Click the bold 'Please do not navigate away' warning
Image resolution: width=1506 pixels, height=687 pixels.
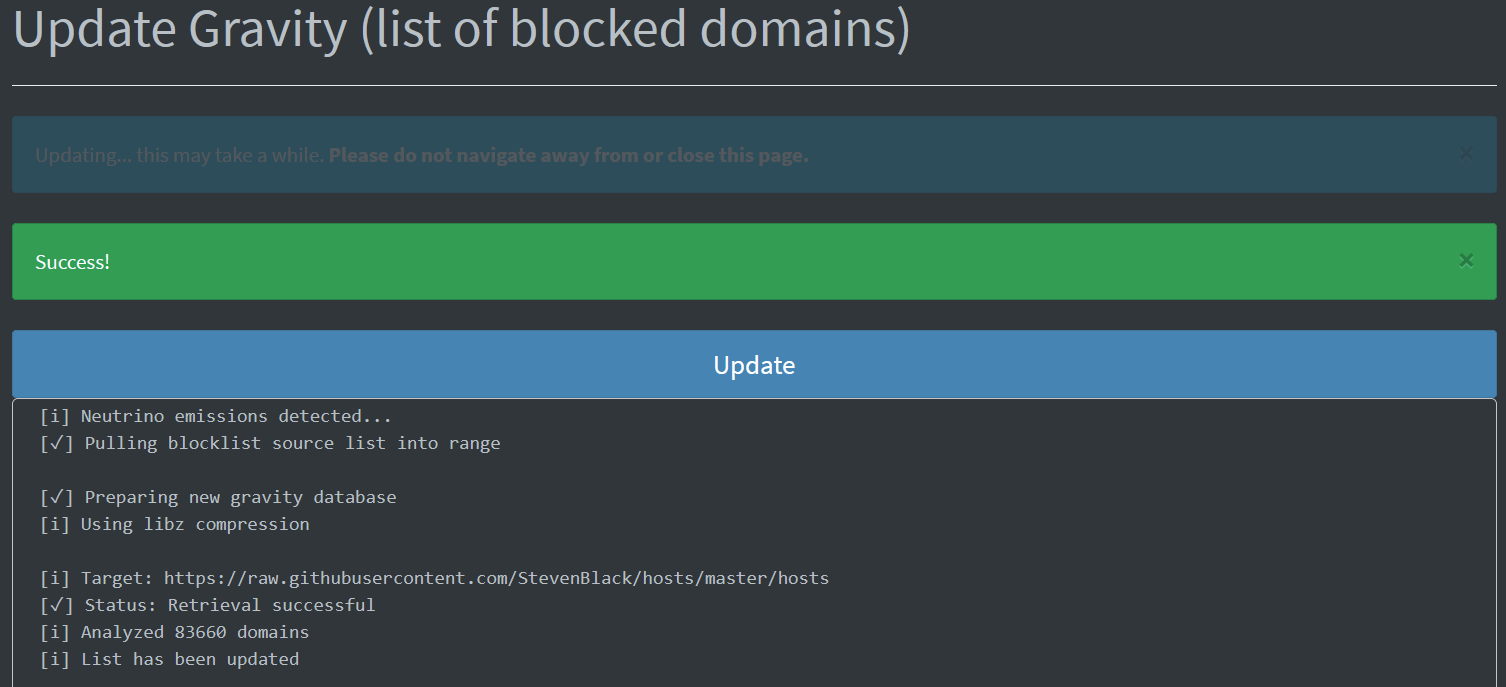568,155
